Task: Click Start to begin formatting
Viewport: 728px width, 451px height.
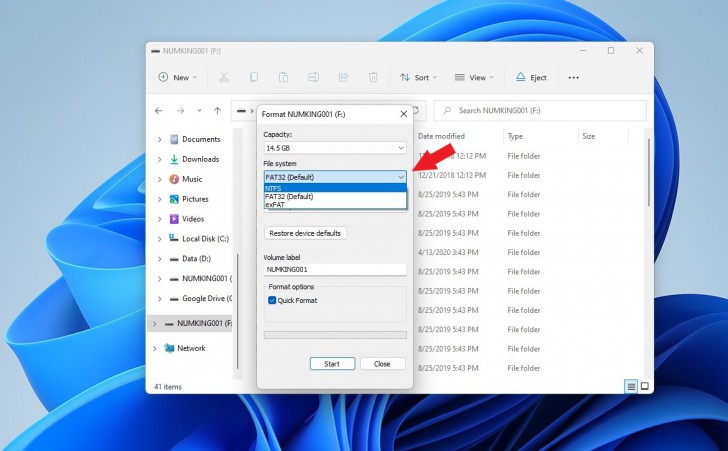Action: pos(332,364)
